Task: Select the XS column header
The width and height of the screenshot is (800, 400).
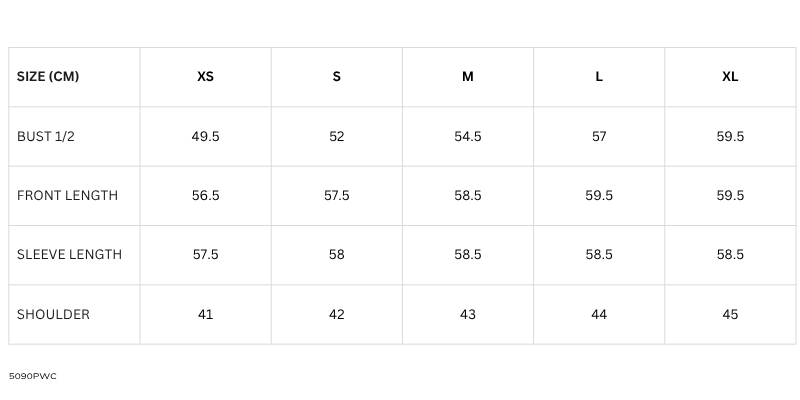Action: 205,77
